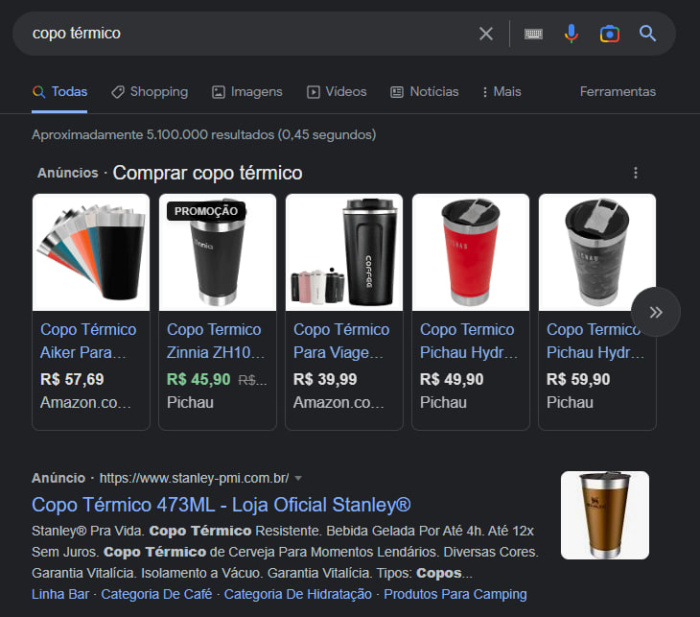
Task: Open search by image camera icon
Action: coord(609,33)
